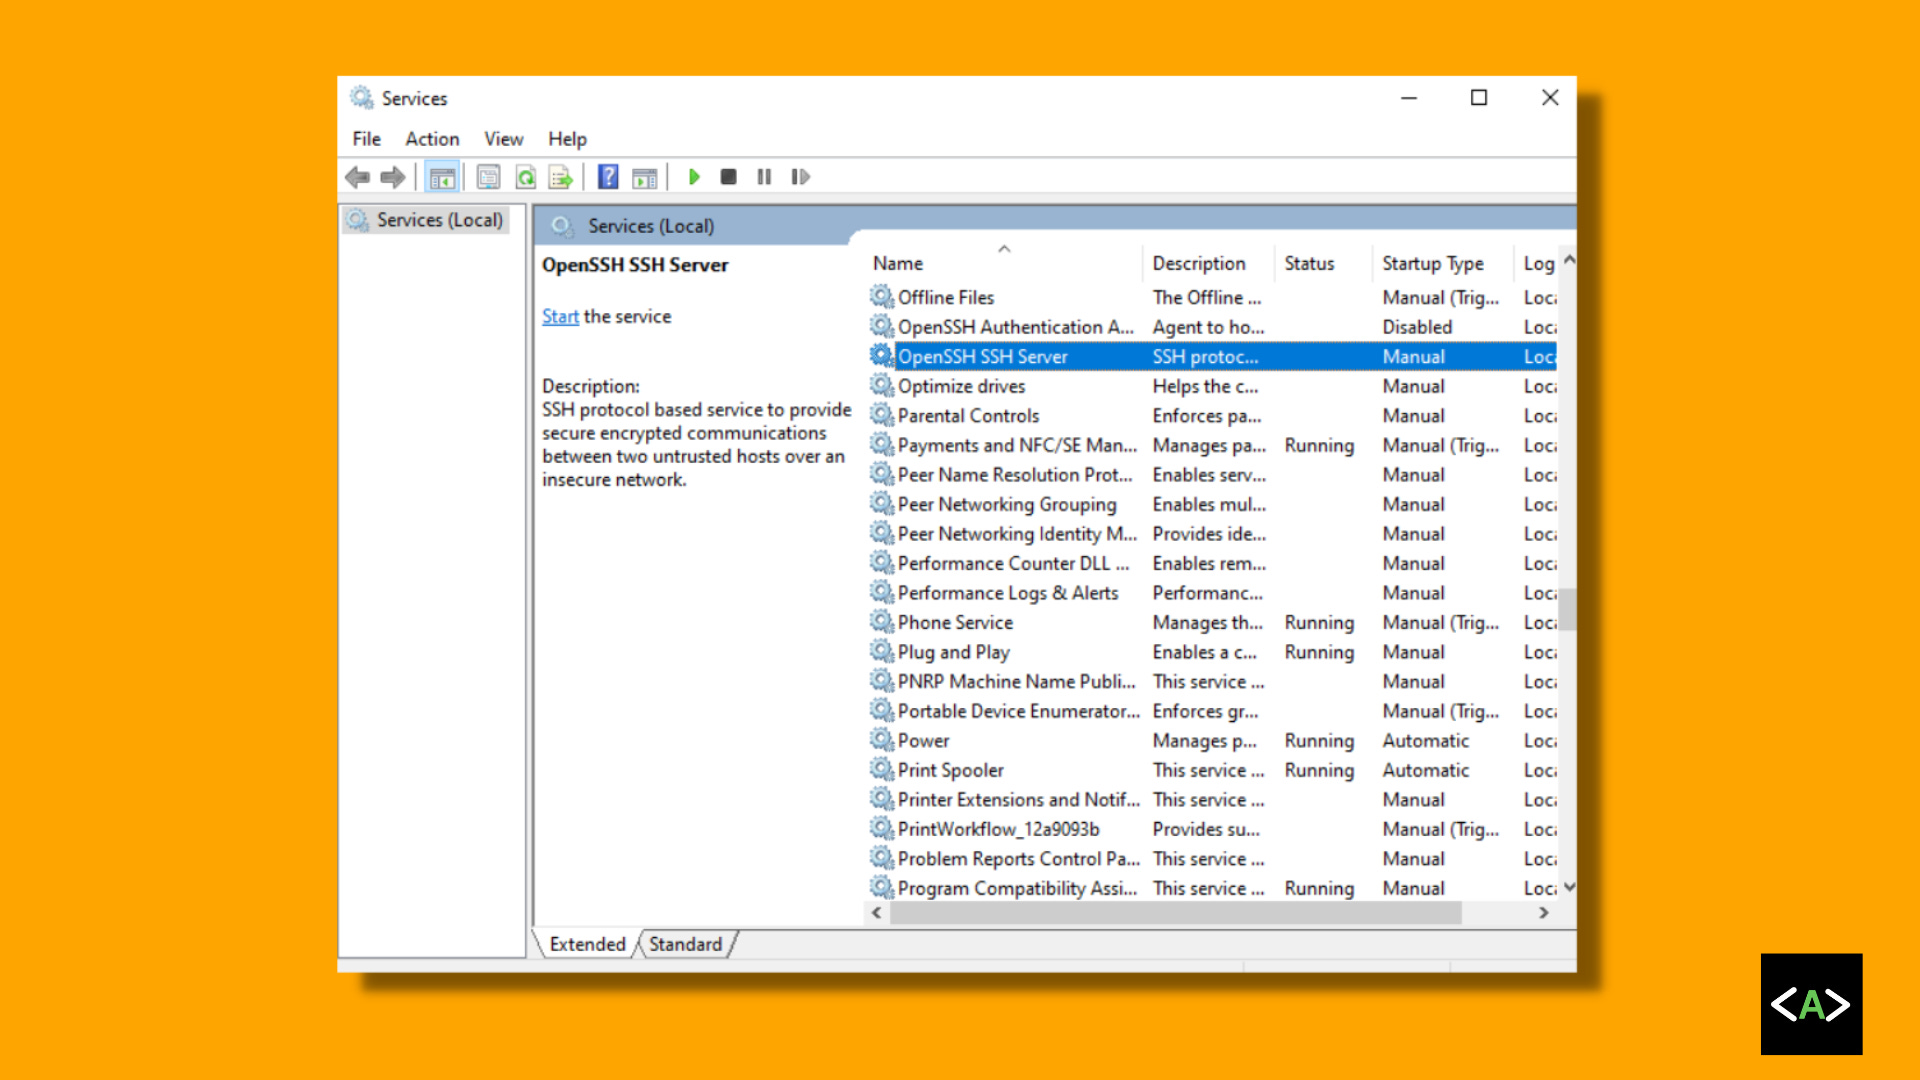Switch to the Standard tab
1920x1080 pixels.
[x=685, y=944]
